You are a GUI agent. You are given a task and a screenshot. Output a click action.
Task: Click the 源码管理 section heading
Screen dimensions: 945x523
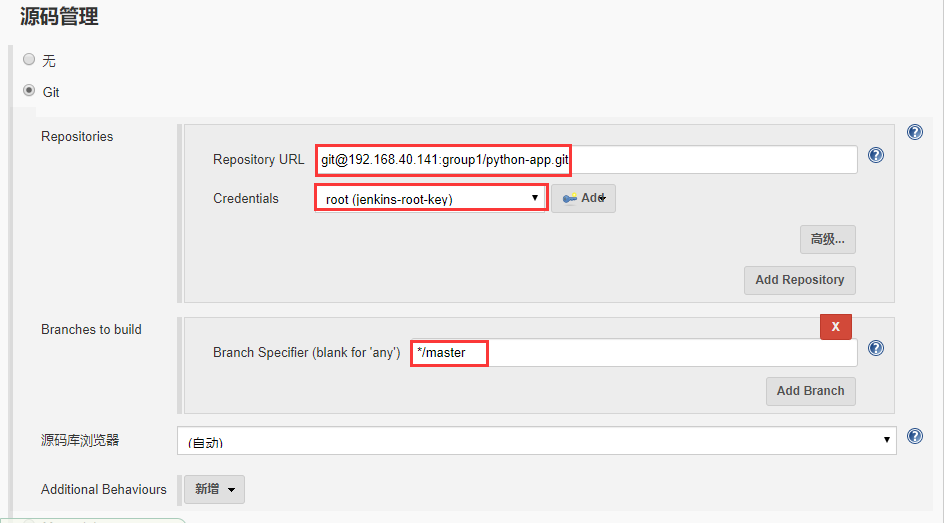click(60, 17)
